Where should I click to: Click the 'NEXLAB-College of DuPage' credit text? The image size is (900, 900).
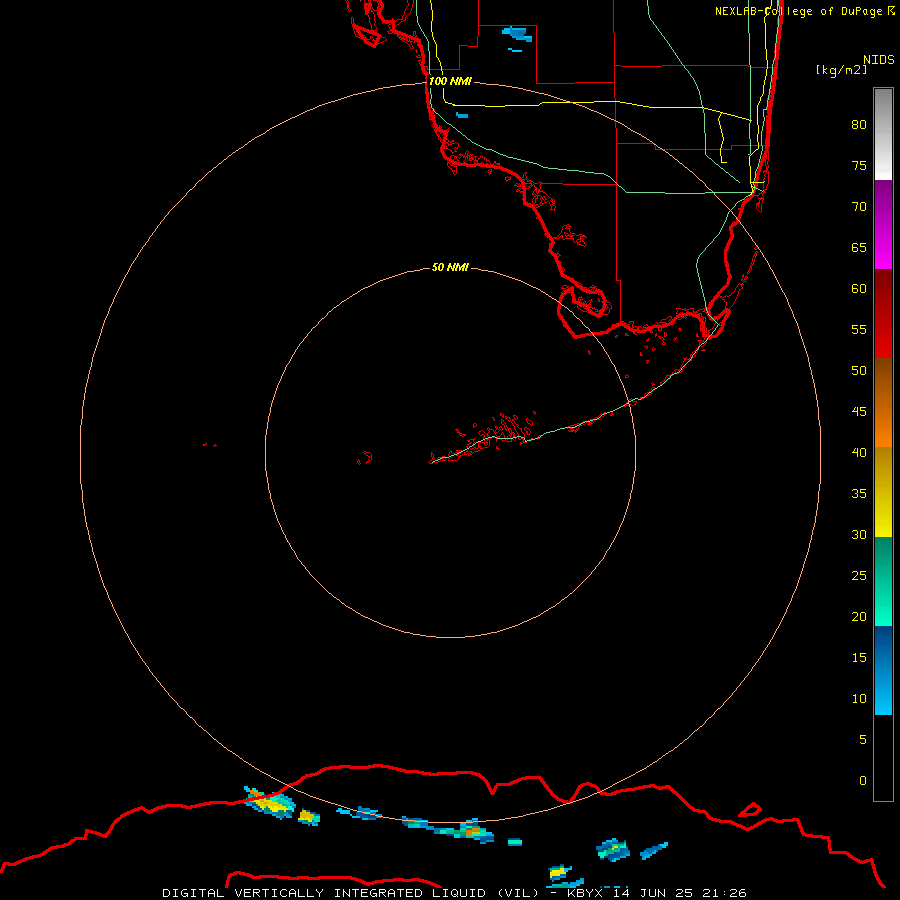(x=798, y=11)
